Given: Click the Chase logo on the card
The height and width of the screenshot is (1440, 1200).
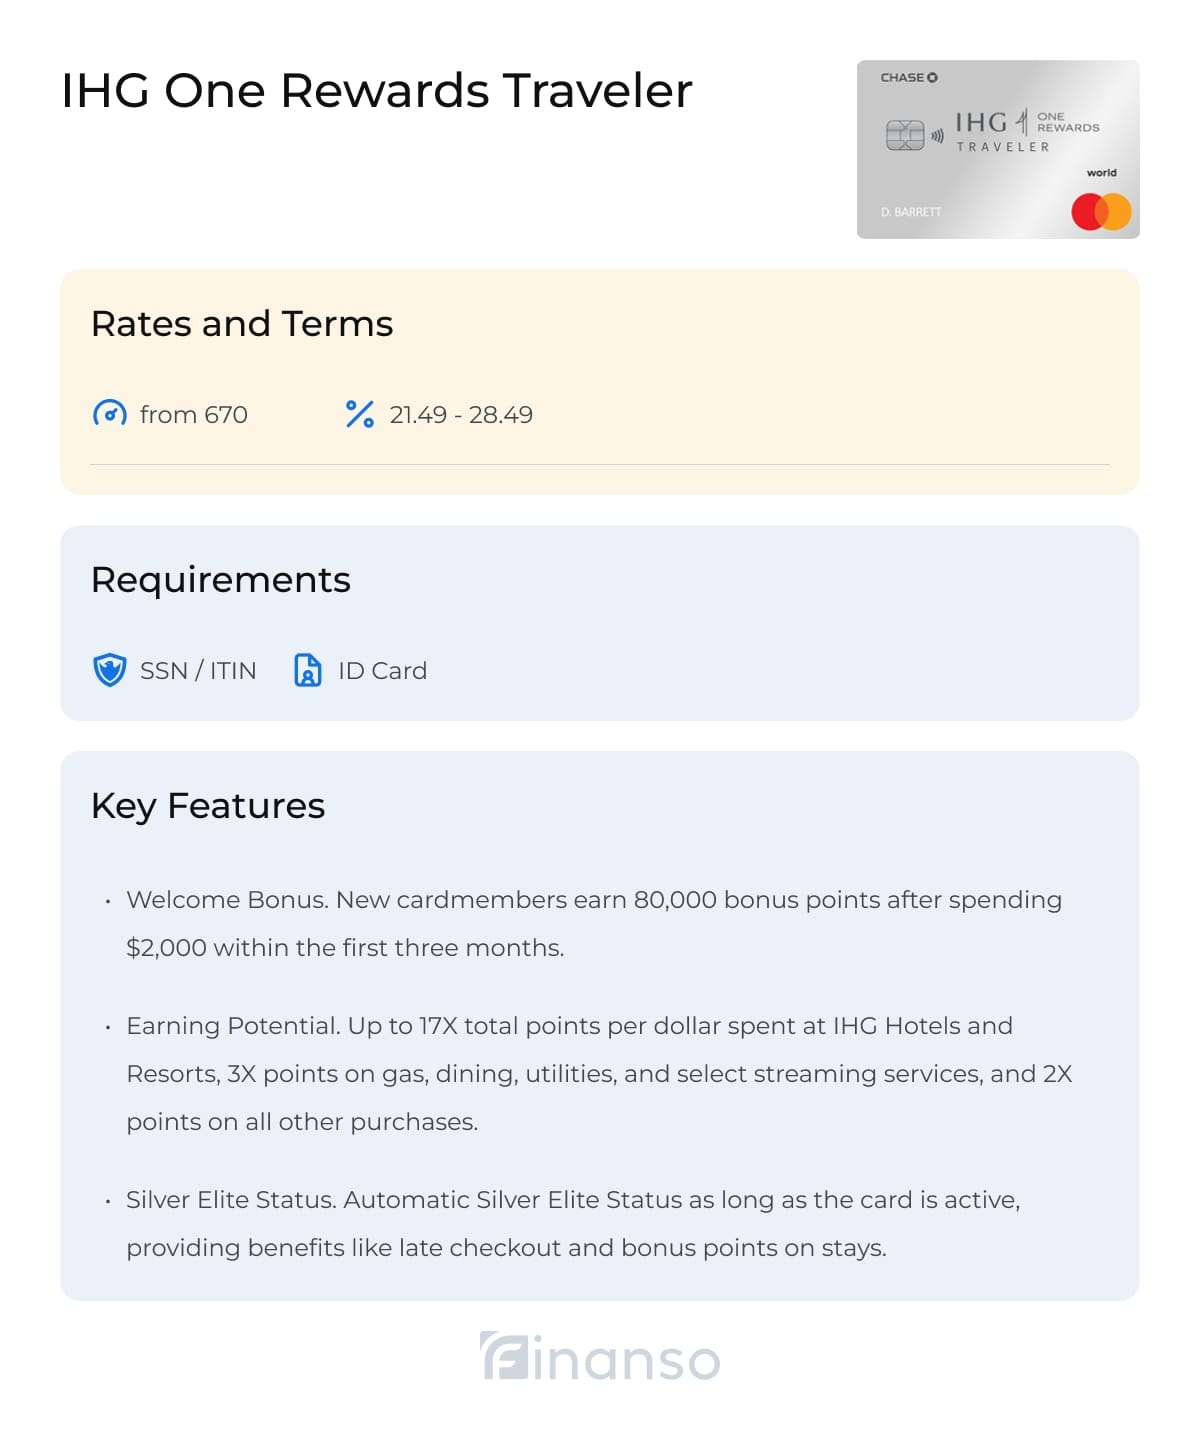Looking at the screenshot, I should (x=909, y=78).
